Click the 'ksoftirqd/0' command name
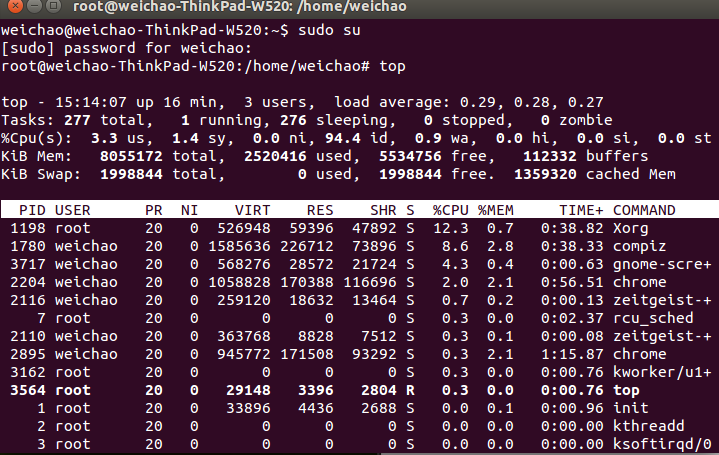 coord(662,444)
